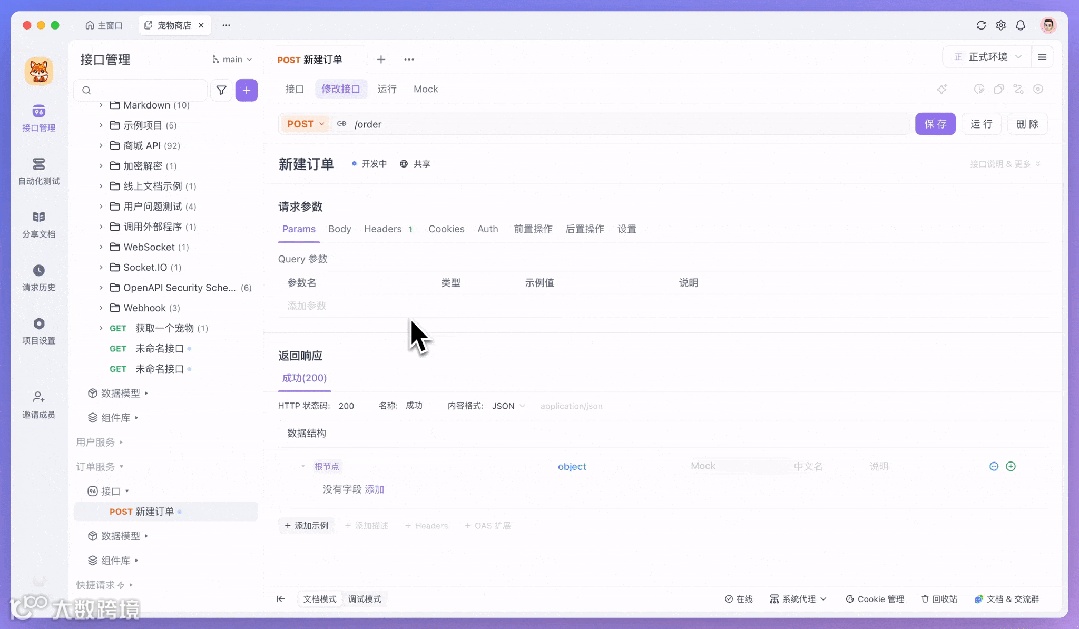The height and width of the screenshot is (629, 1079).
Task: Click the purple plus add button
Action: (246, 90)
